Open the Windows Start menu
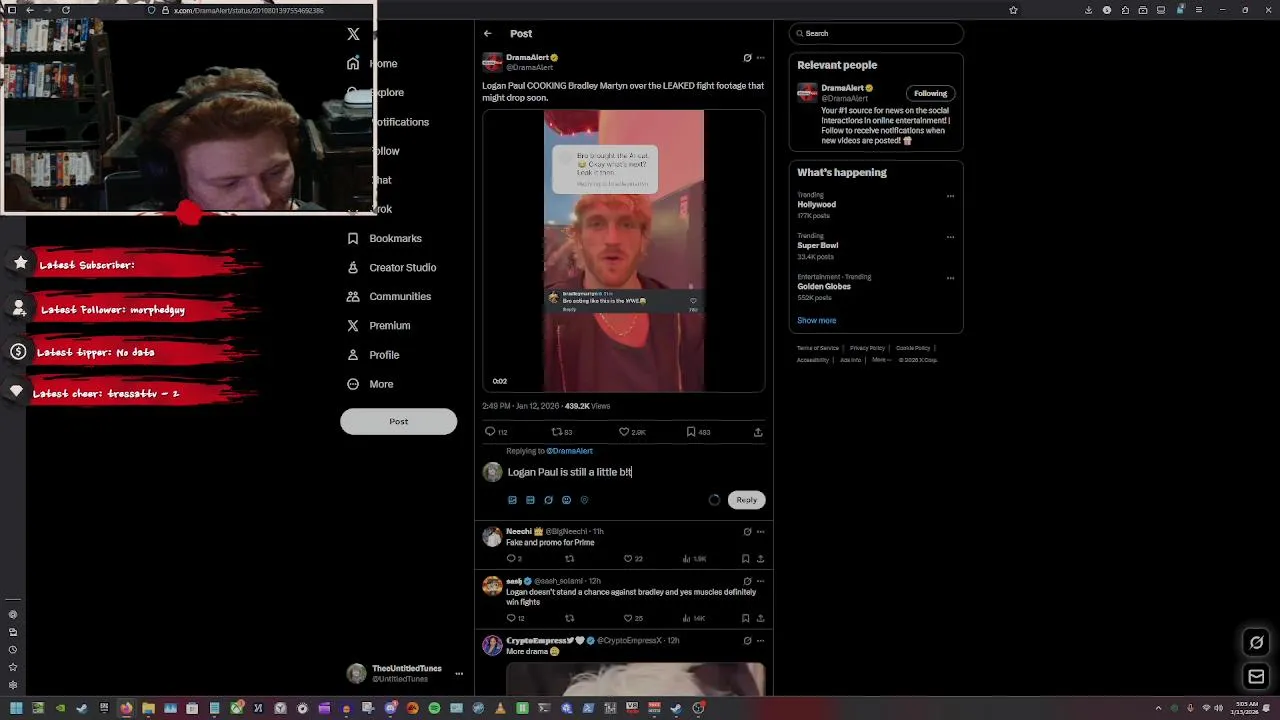 click(x=16, y=708)
